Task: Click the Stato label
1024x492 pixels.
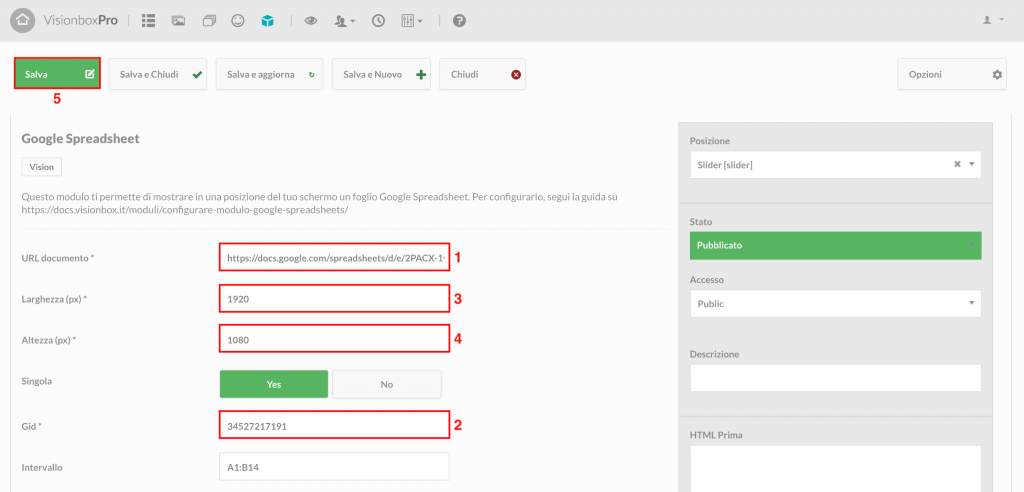Action: tap(701, 222)
